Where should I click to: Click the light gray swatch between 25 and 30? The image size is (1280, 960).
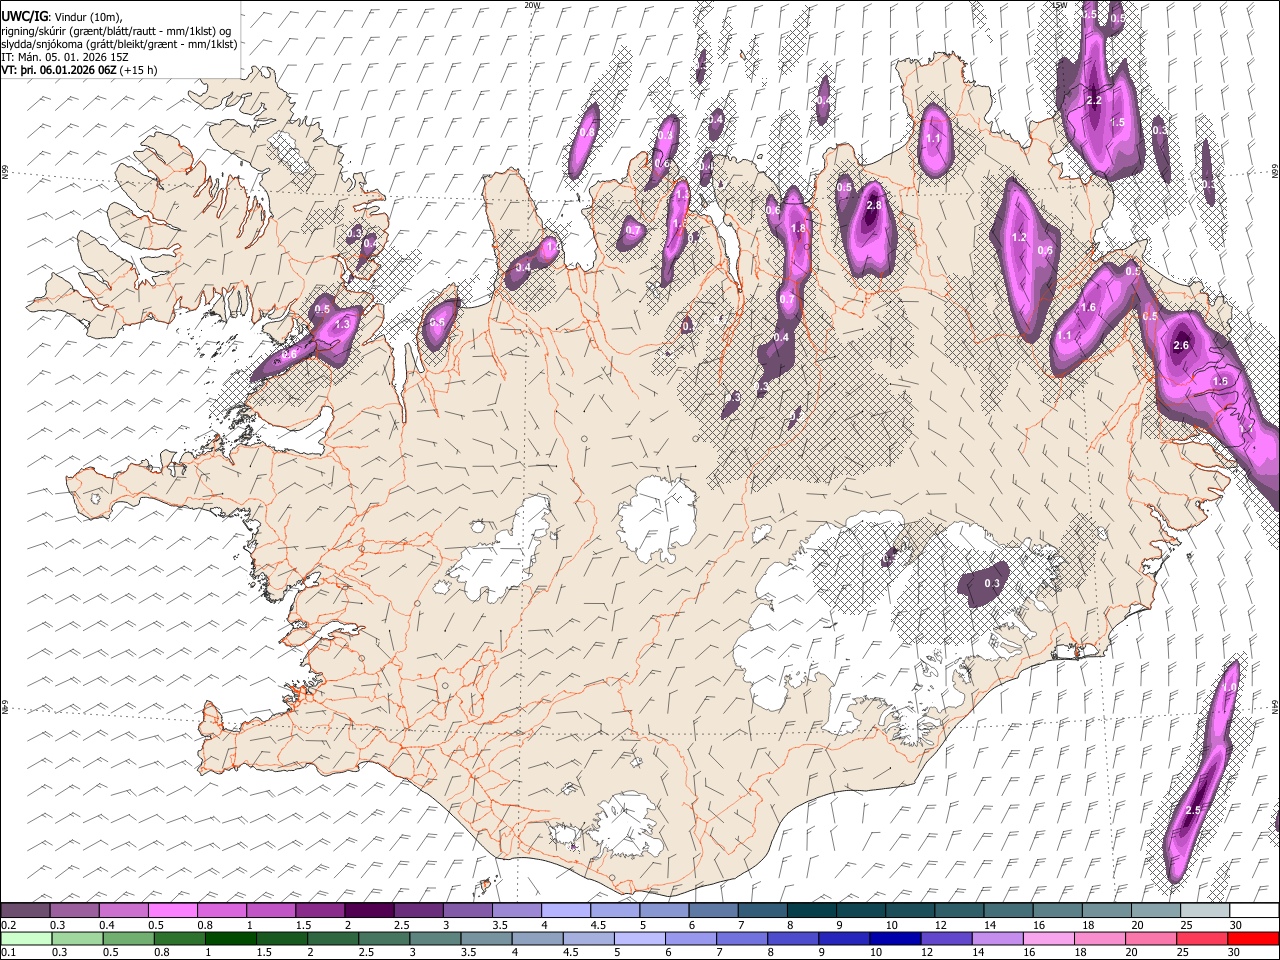pyautogui.click(x=1203, y=911)
